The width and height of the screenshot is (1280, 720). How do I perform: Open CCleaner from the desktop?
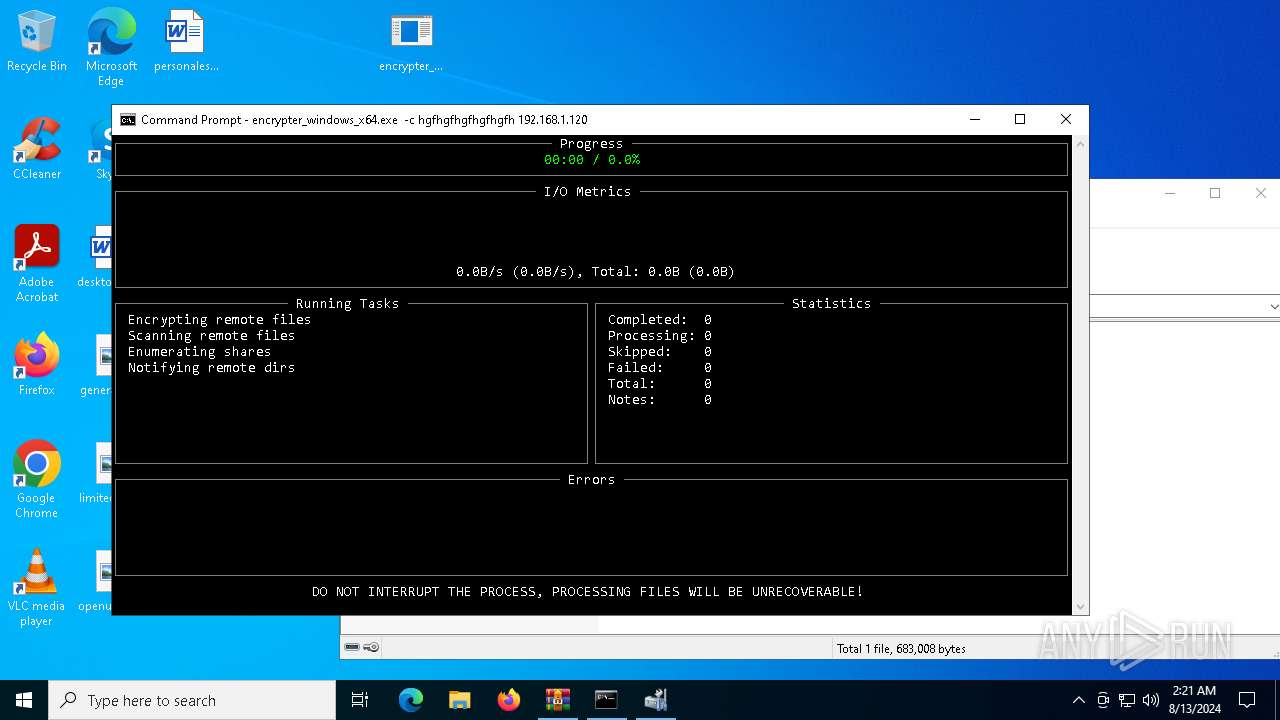[36, 150]
